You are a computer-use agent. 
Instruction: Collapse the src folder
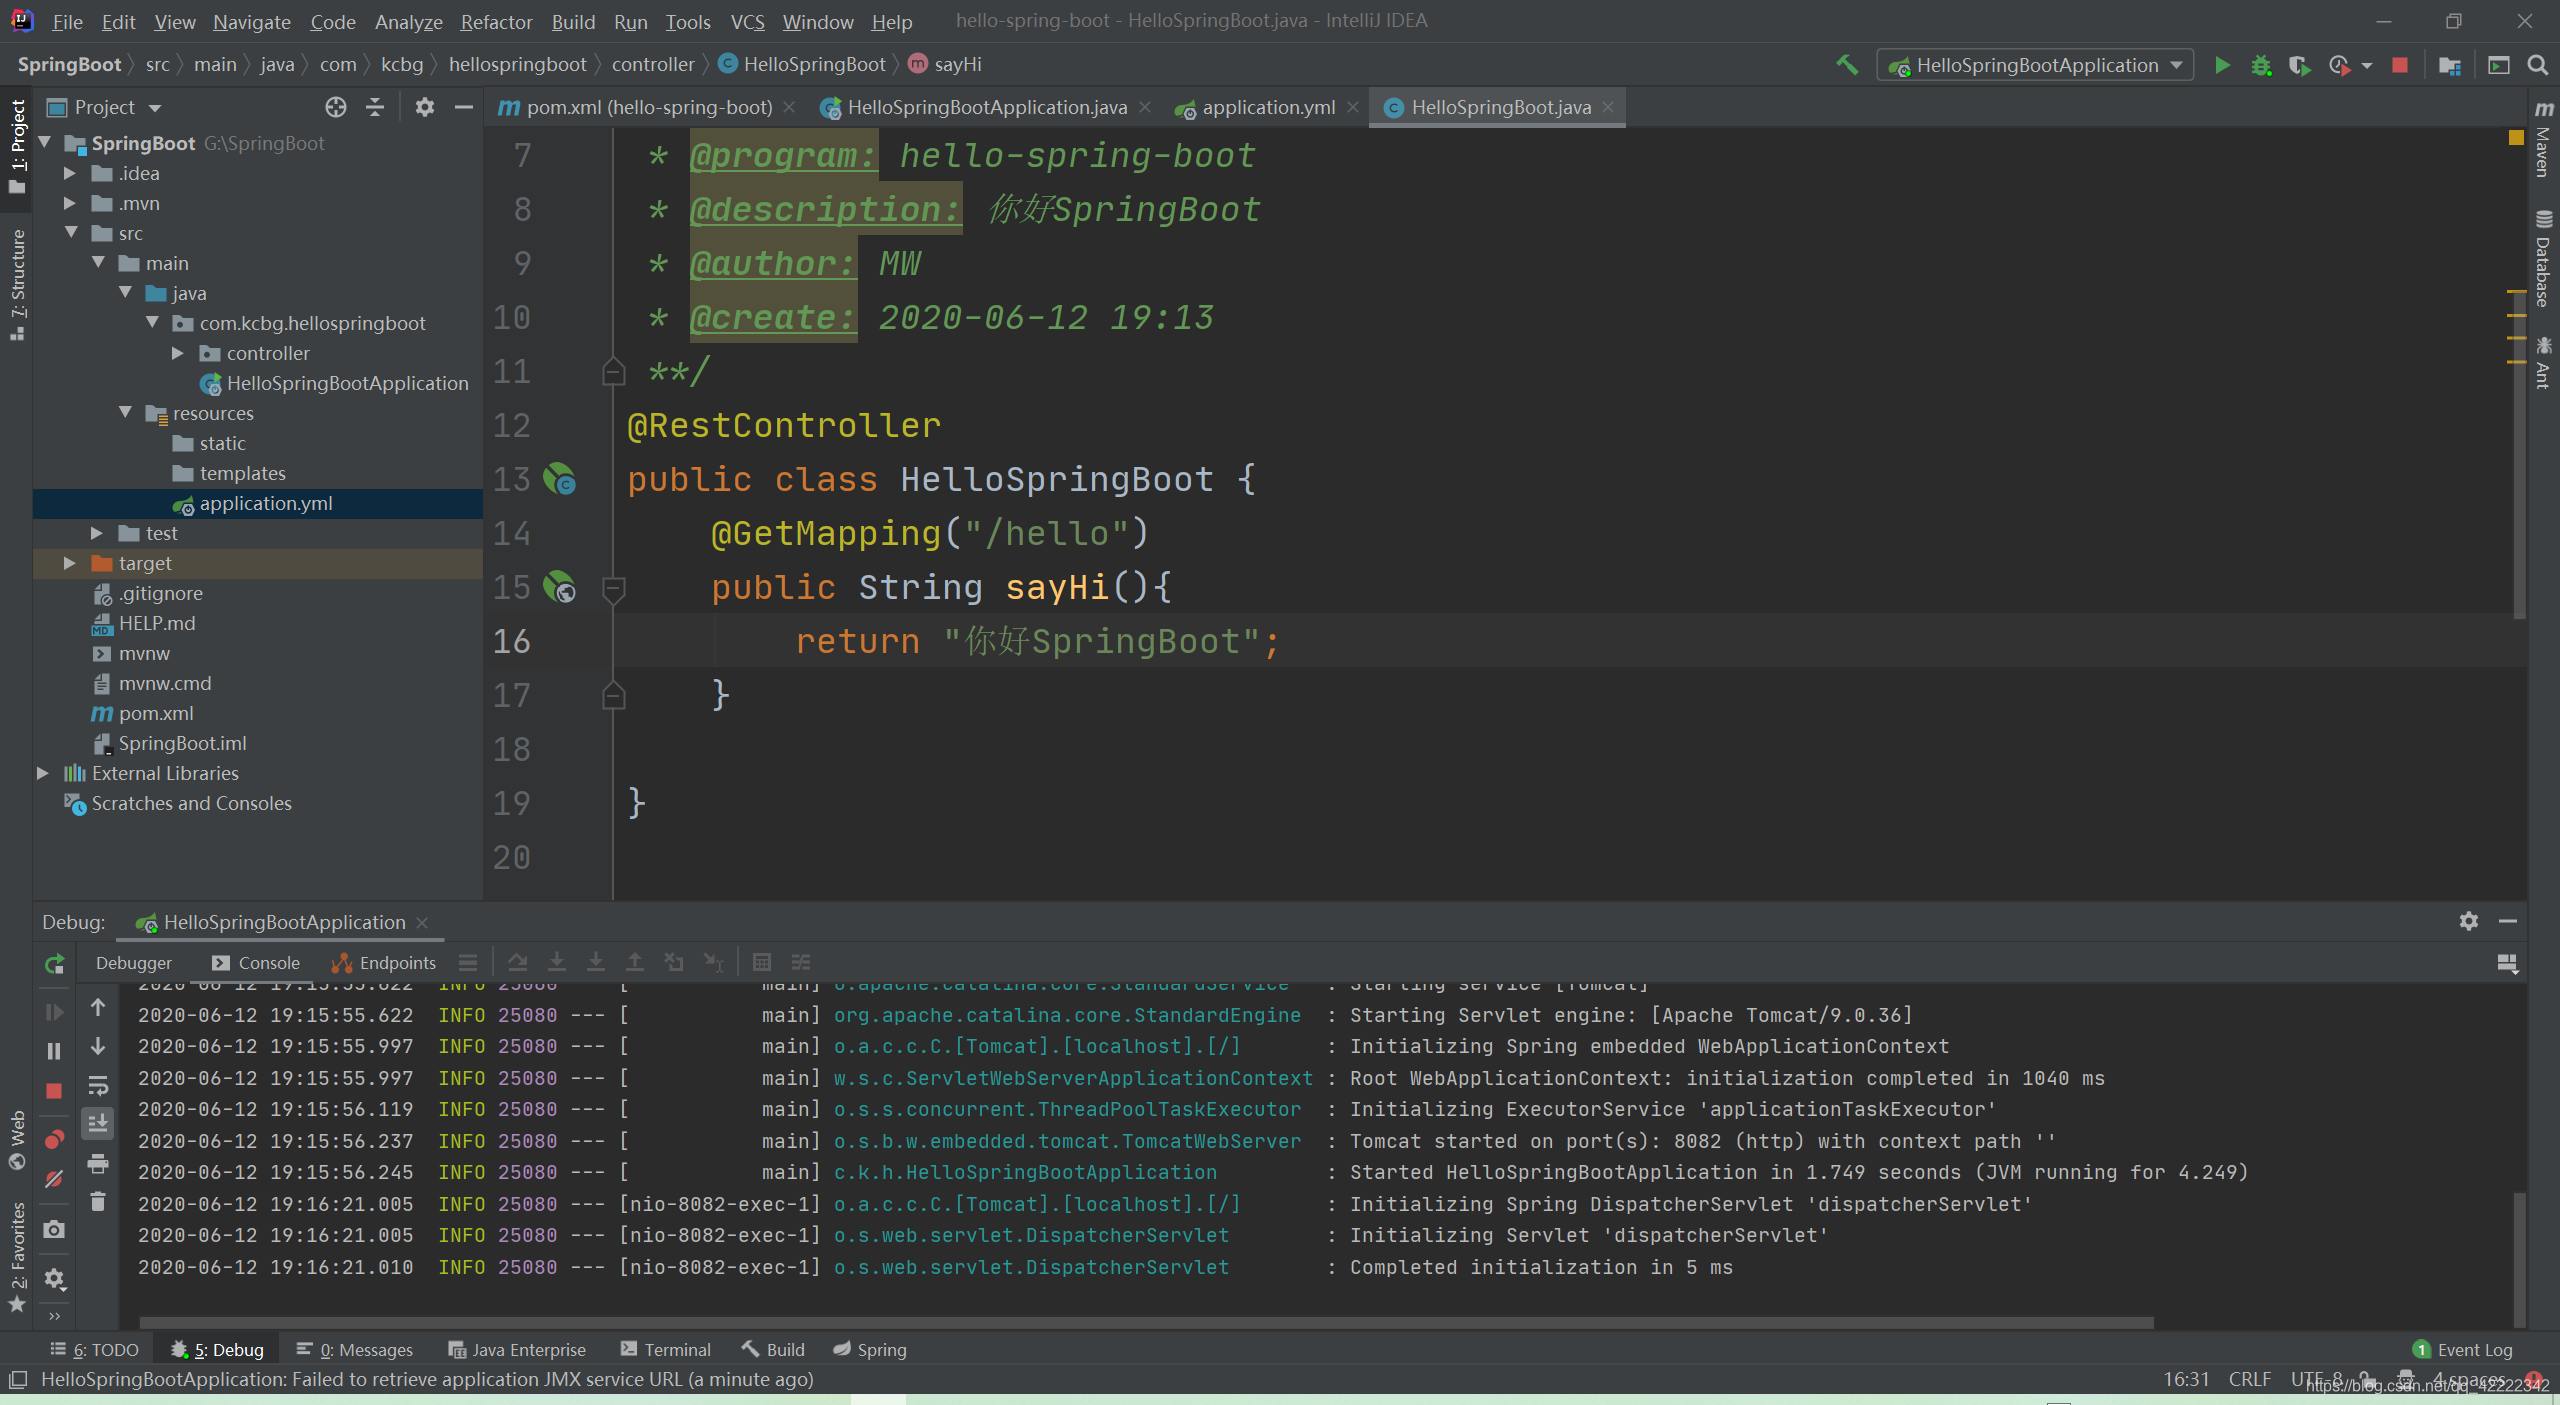(71, 232)
